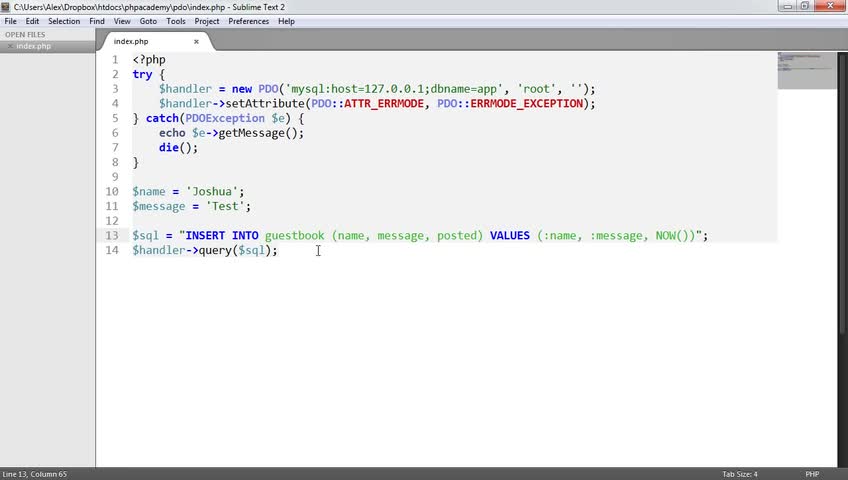Viewport: 848px width, 480px height.
Task: Click the new keyword on line 3
Action: click(x=242, y=89)
